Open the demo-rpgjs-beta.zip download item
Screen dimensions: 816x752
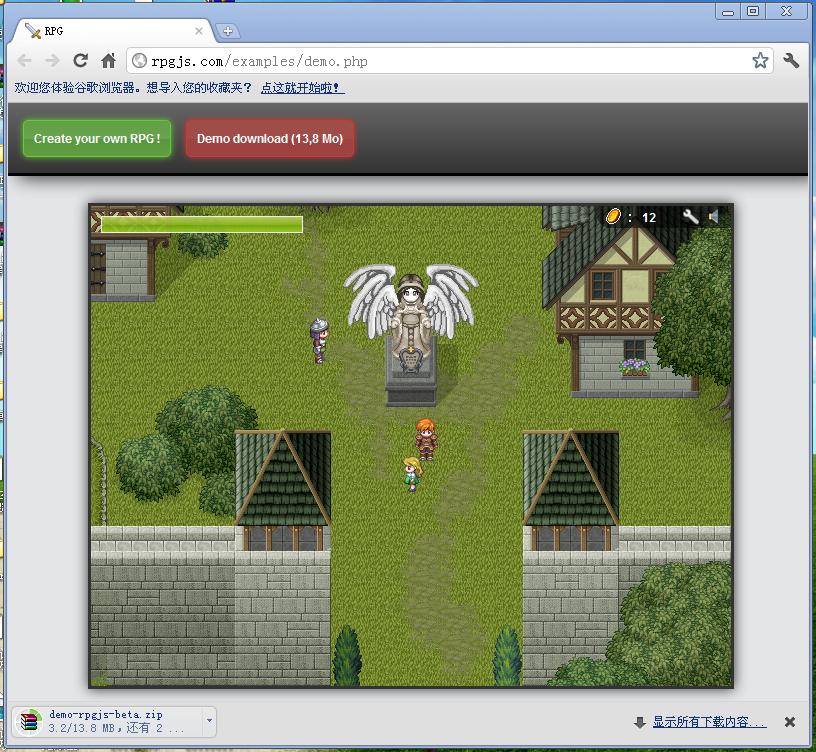[x=108, y=721]
